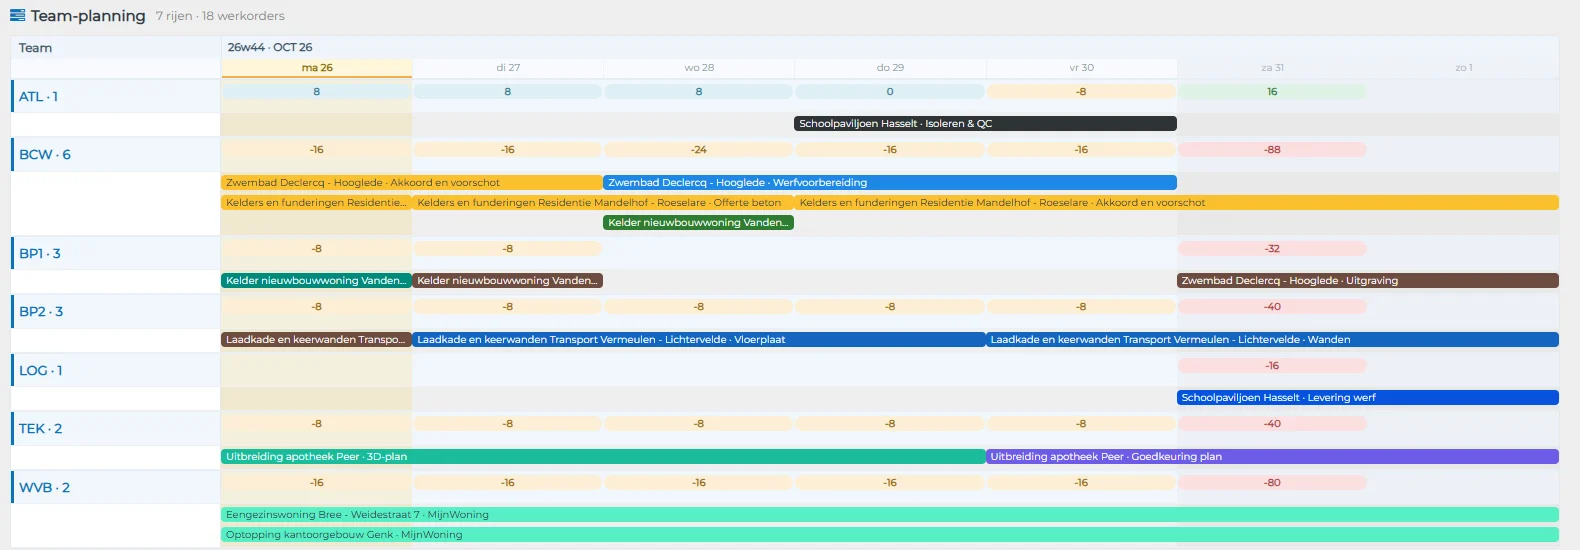Select the BP2 · 3 team row
The width and height of the screenshot is (1580, 550).
(x=115, y=311)
